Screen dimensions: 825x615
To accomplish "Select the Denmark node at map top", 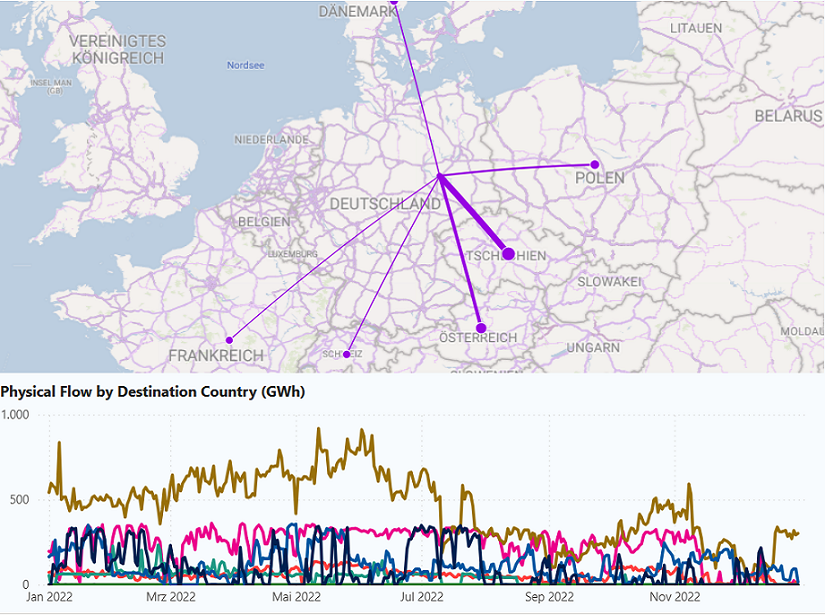I will tap(394, 3).
